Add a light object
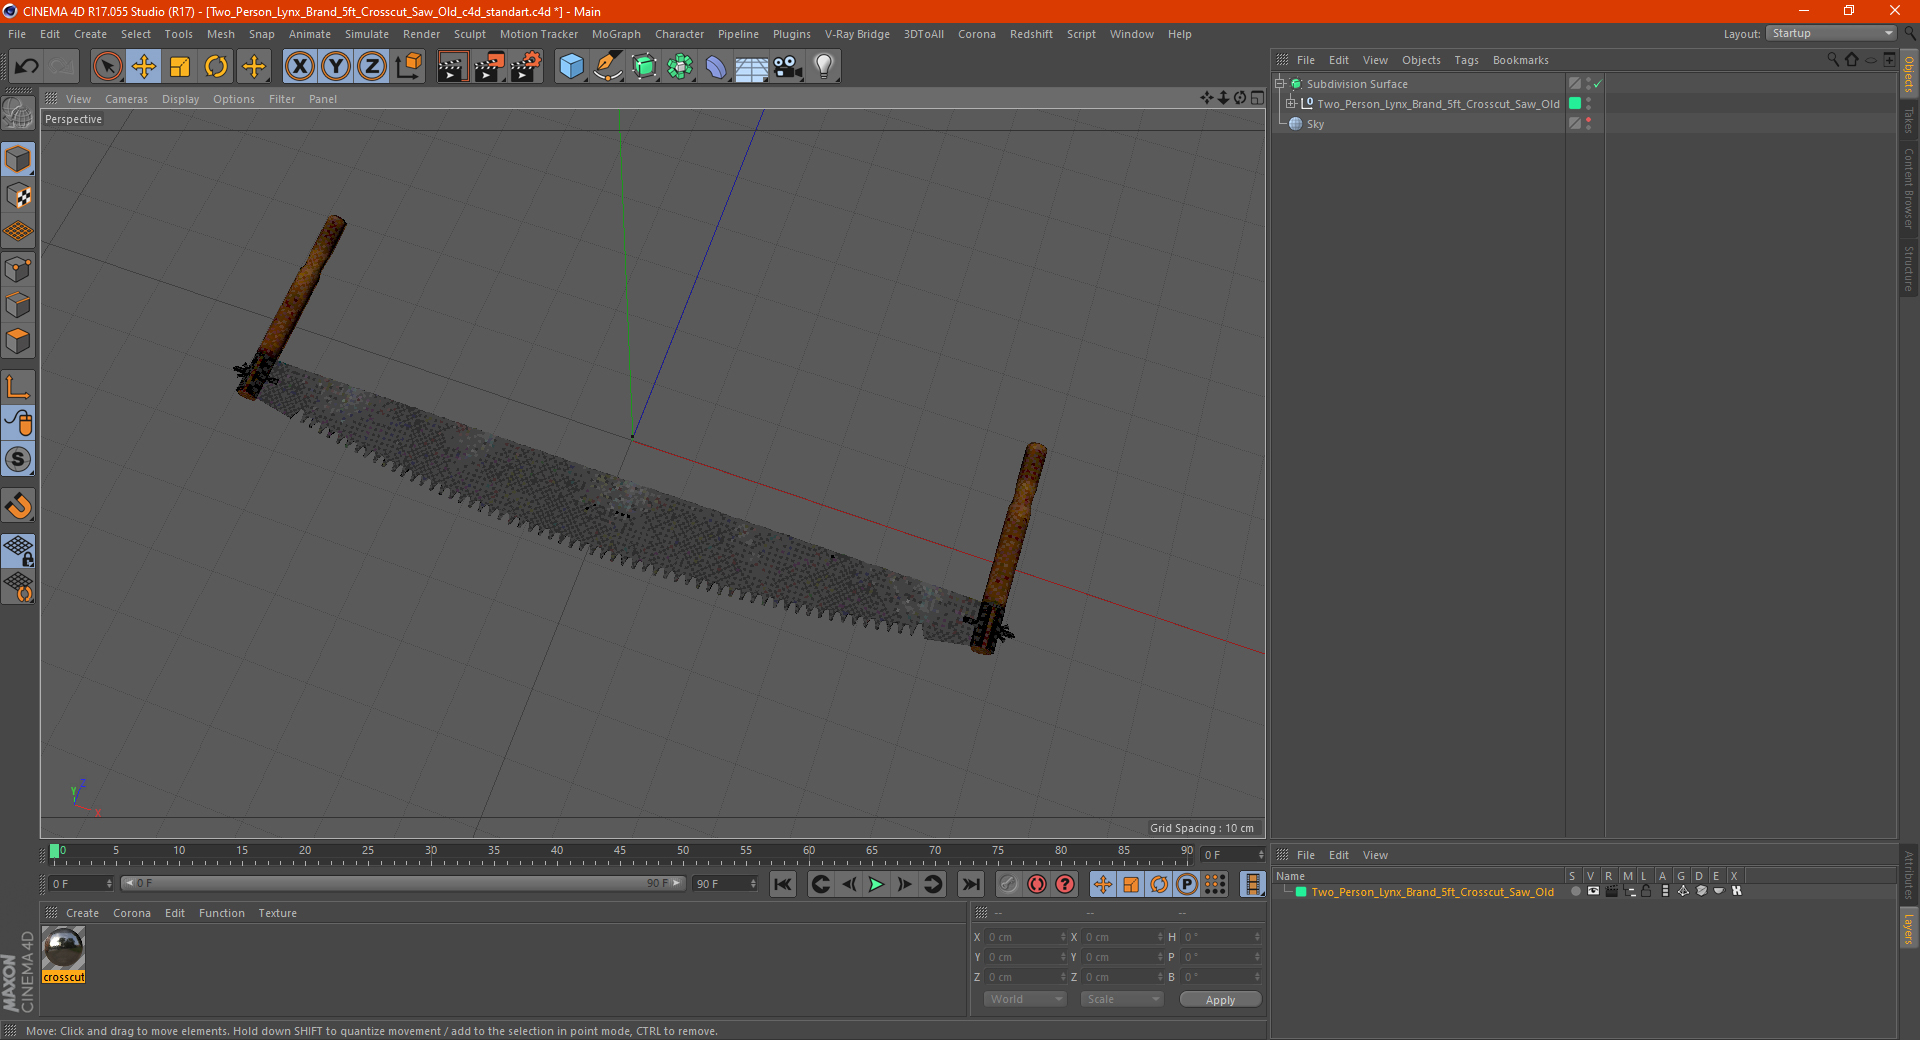 pyautogui.click(x=824, y=67)
